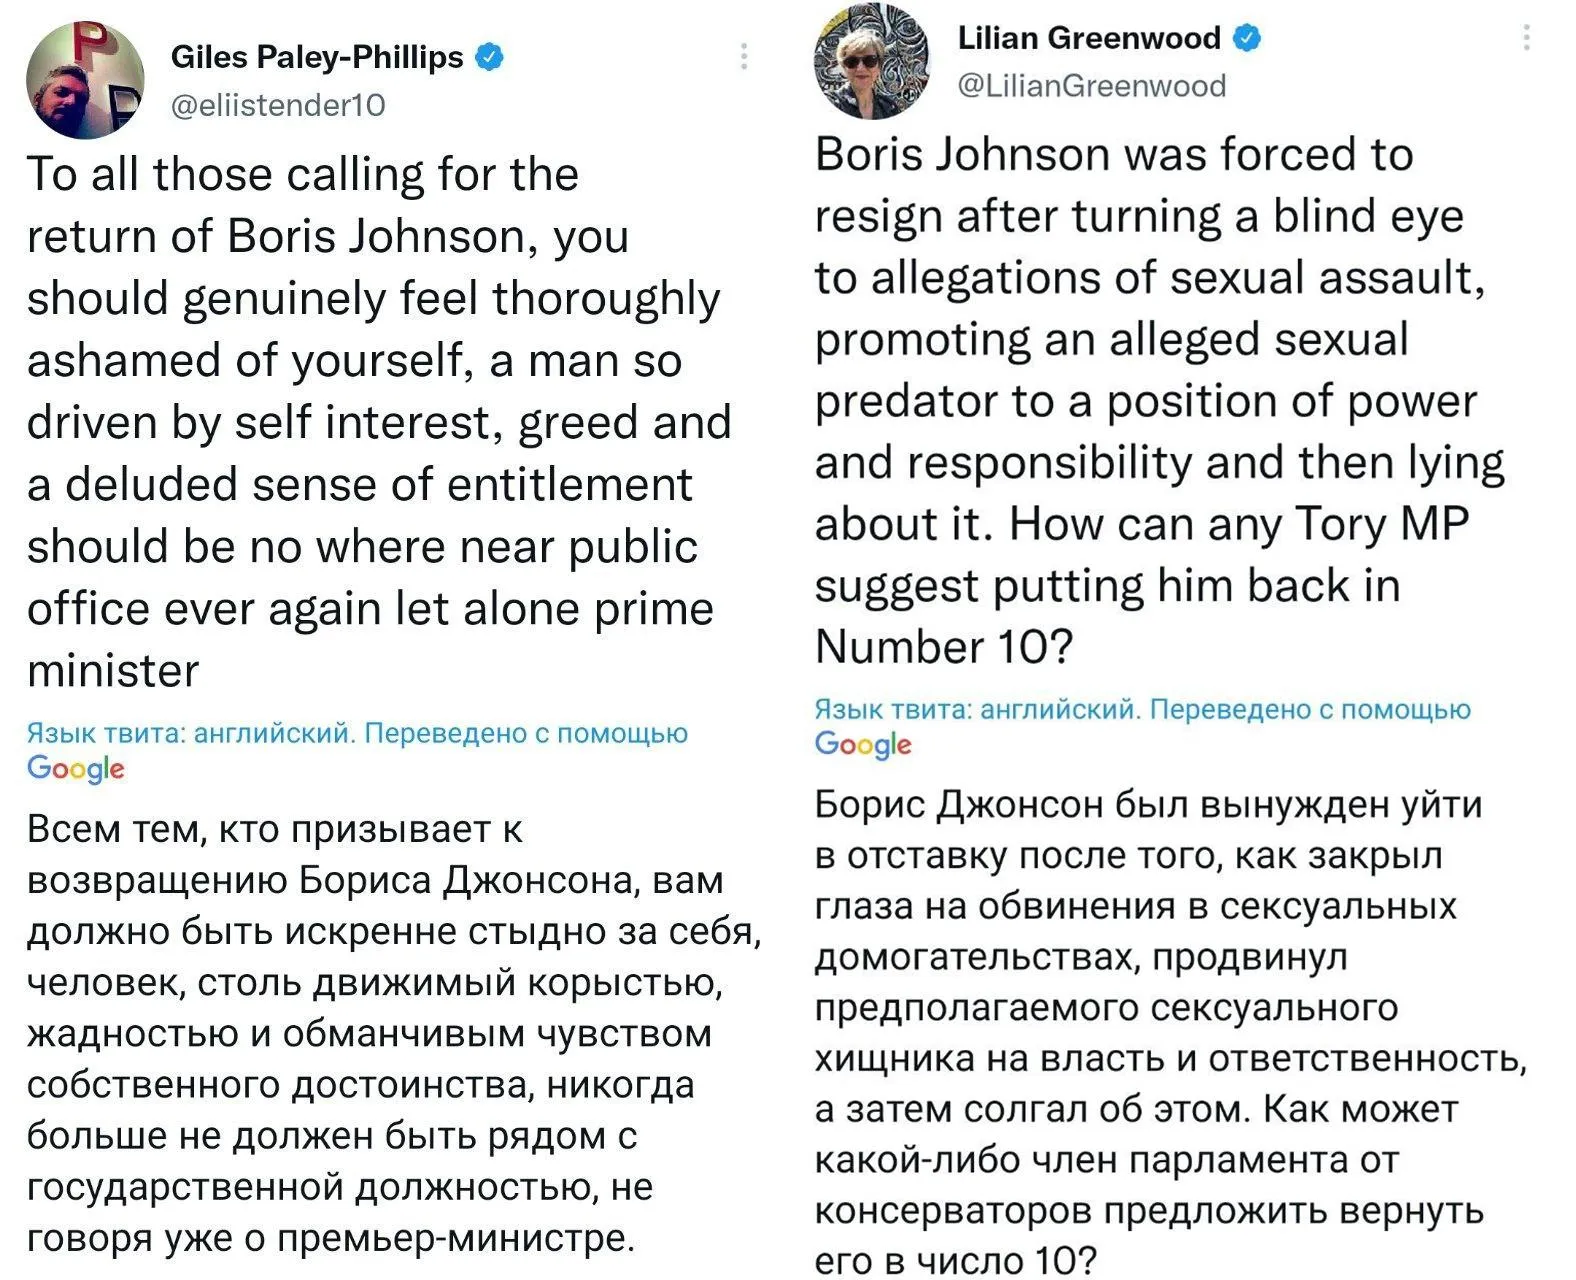The height and width of the screenshot is (1280, 1576).
Task: Select Lilian's English tweet about Boris Johnson
Action: tap(1160, 401)
